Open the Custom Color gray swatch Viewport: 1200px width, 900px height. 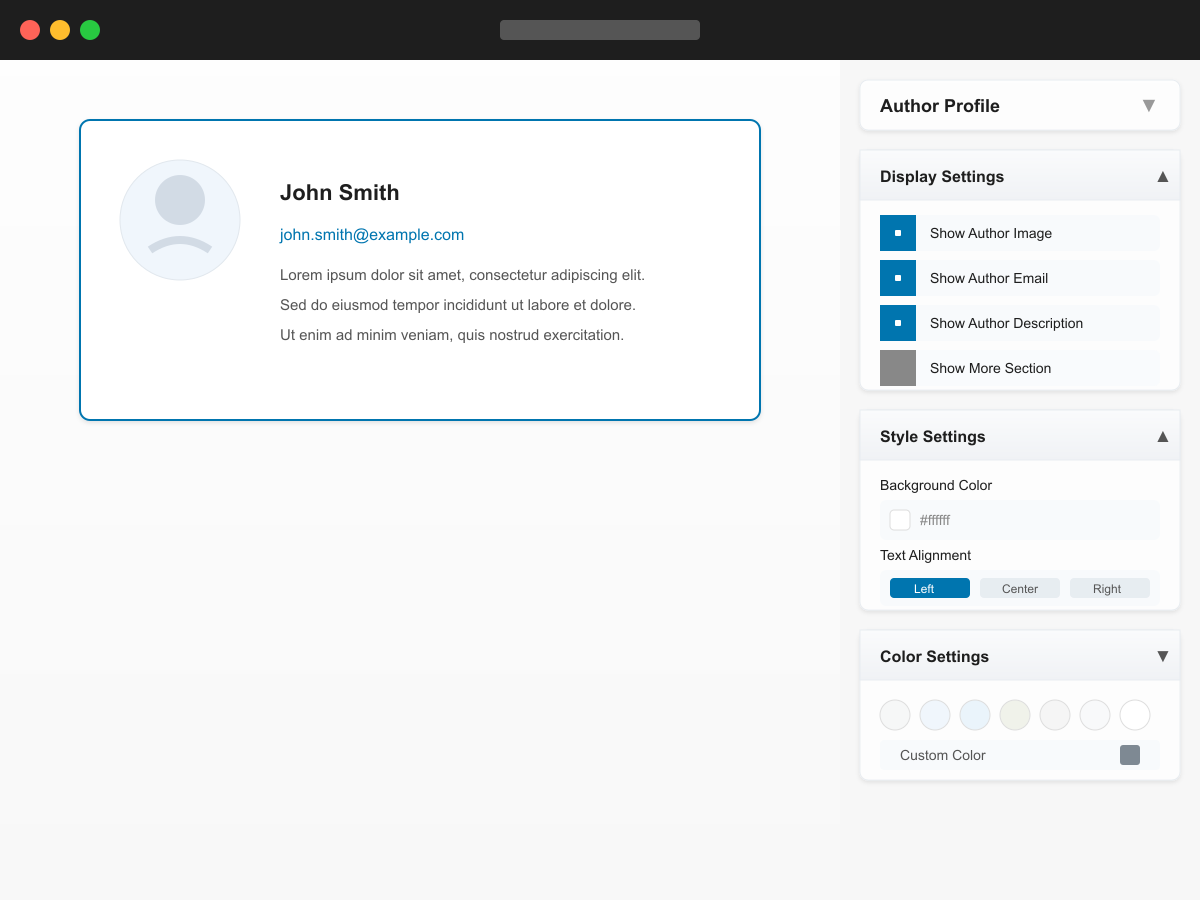tap(1130, 755)
